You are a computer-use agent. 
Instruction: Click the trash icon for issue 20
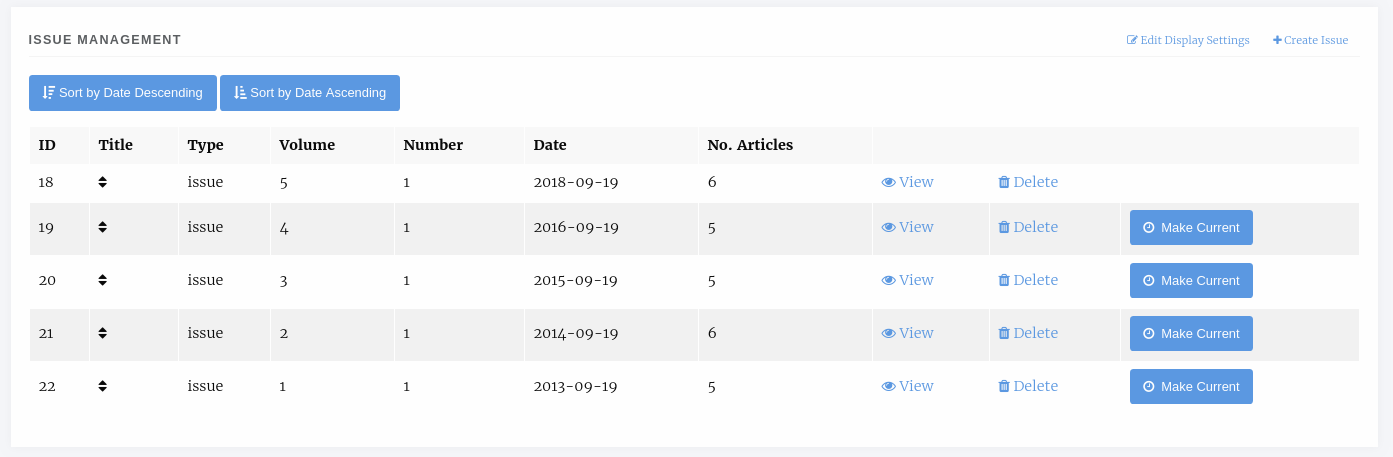pyautogui.click(x=1004, y=280)
